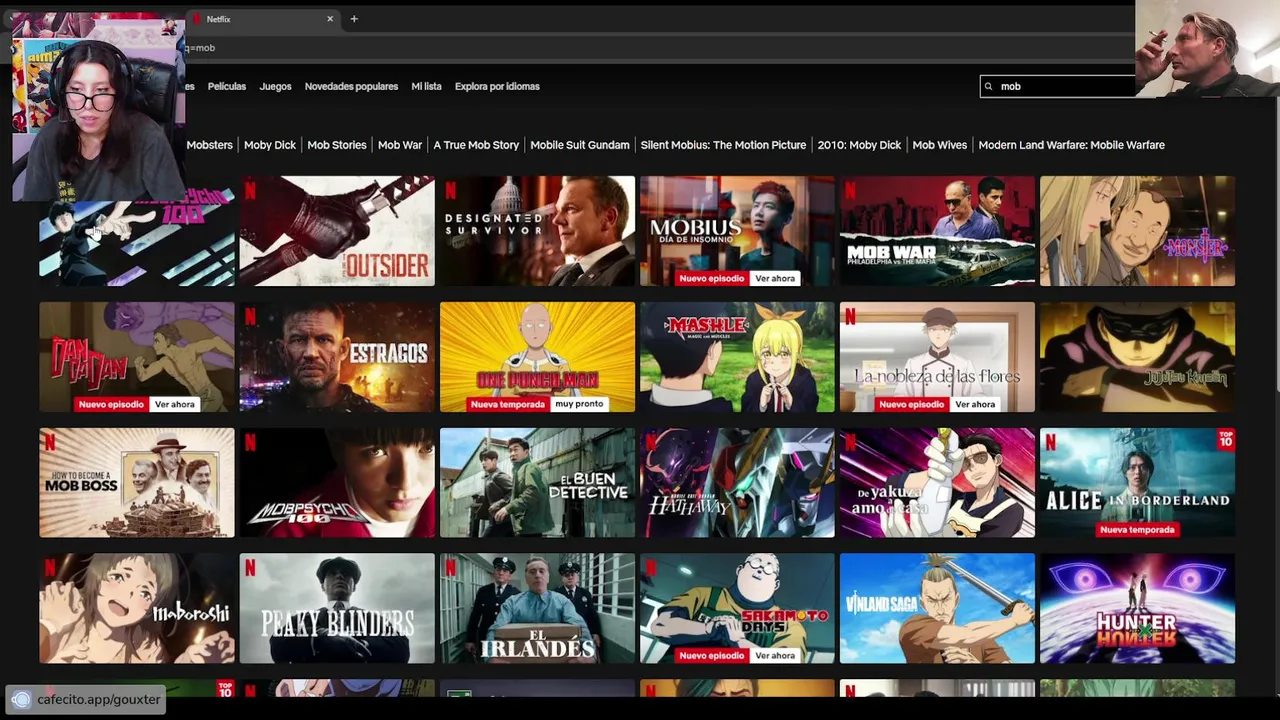Open the Monster anime thumbnail
1280x720 pixels.
pyautogui.click(x=1137, y=231)
